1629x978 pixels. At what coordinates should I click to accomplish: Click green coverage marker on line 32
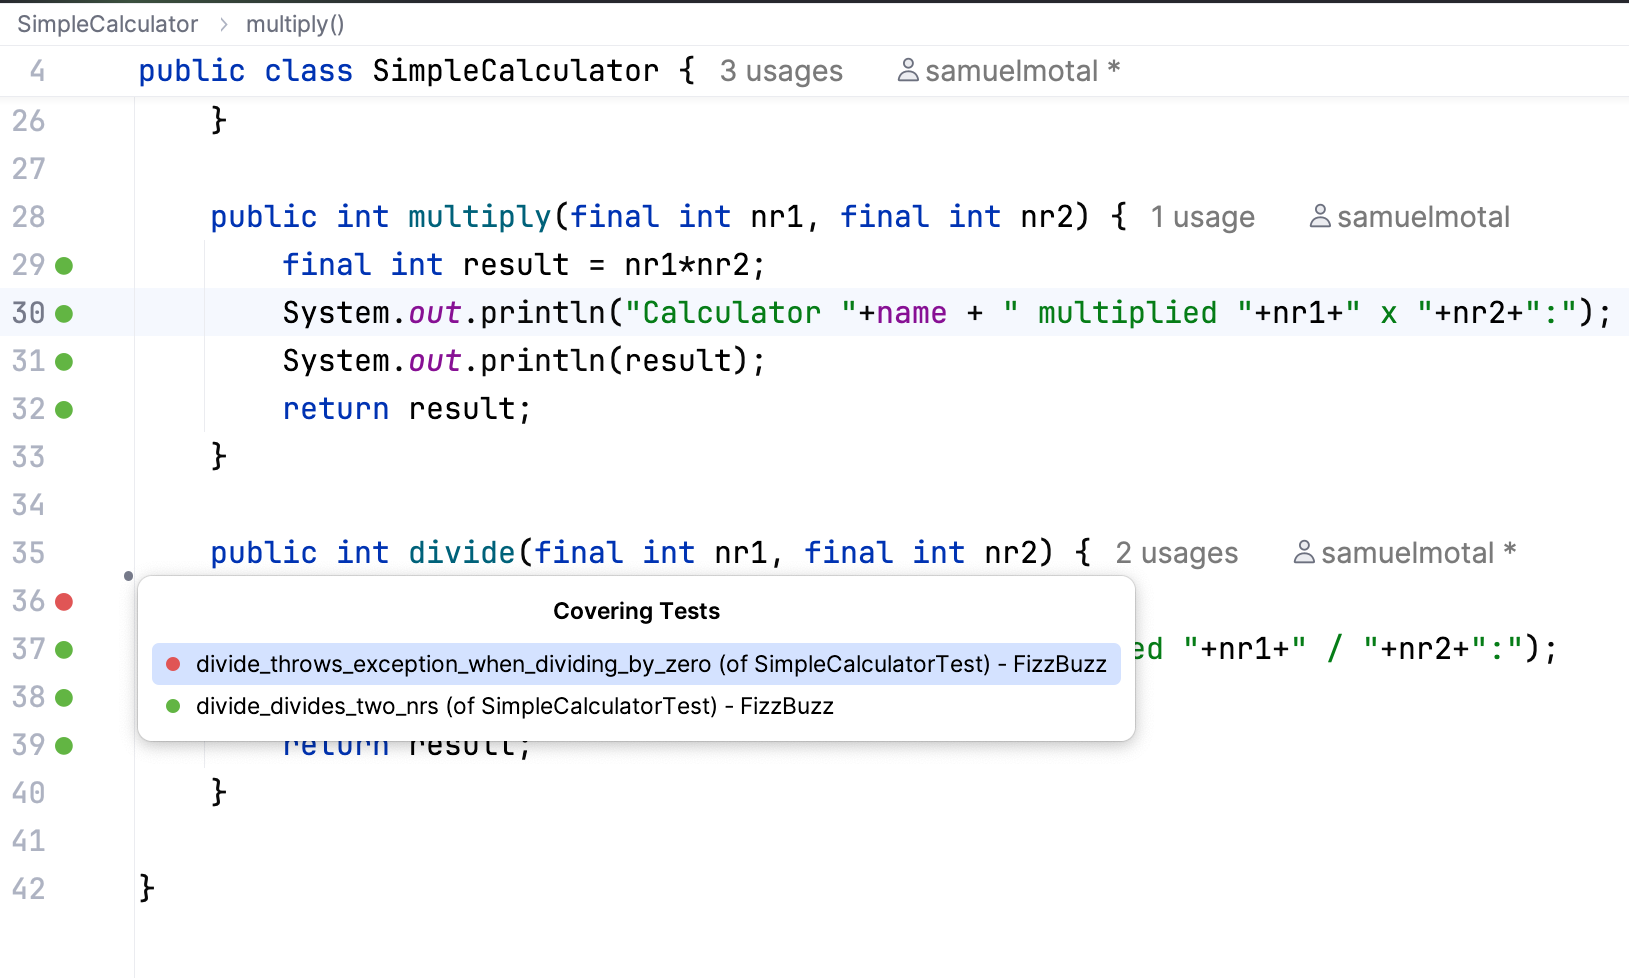pos(64,410)
